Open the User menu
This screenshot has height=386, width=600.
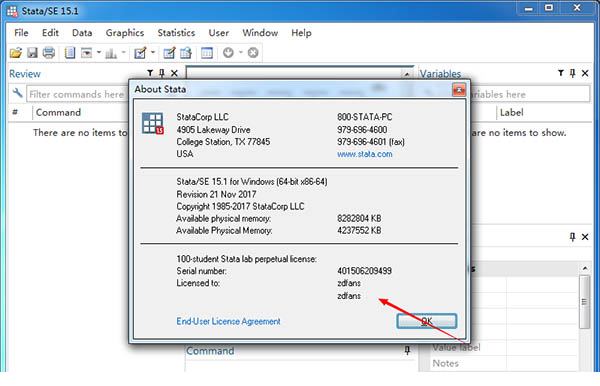[x=218, y=33]
